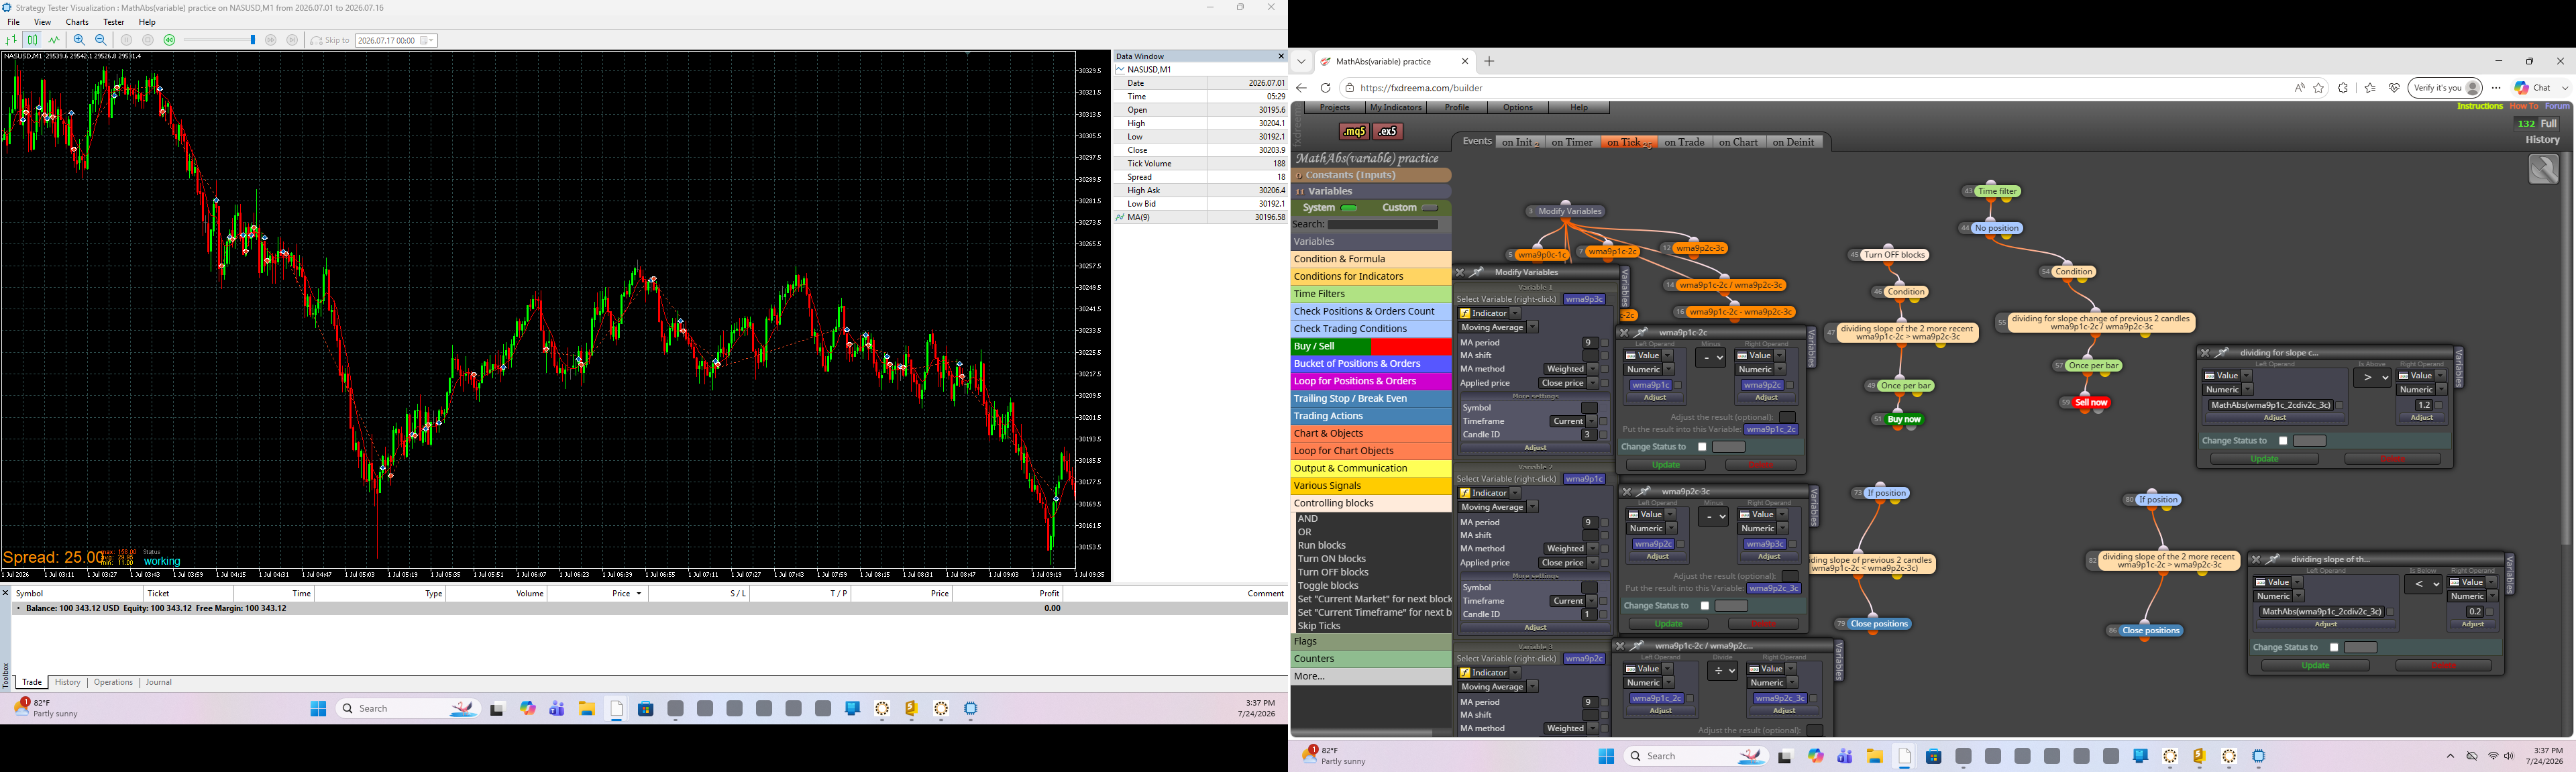Tick Change Status checkbox in wma9p2c-3c panel
The width and height of the screenshot is (2576, 772).
pos(1705,606)
